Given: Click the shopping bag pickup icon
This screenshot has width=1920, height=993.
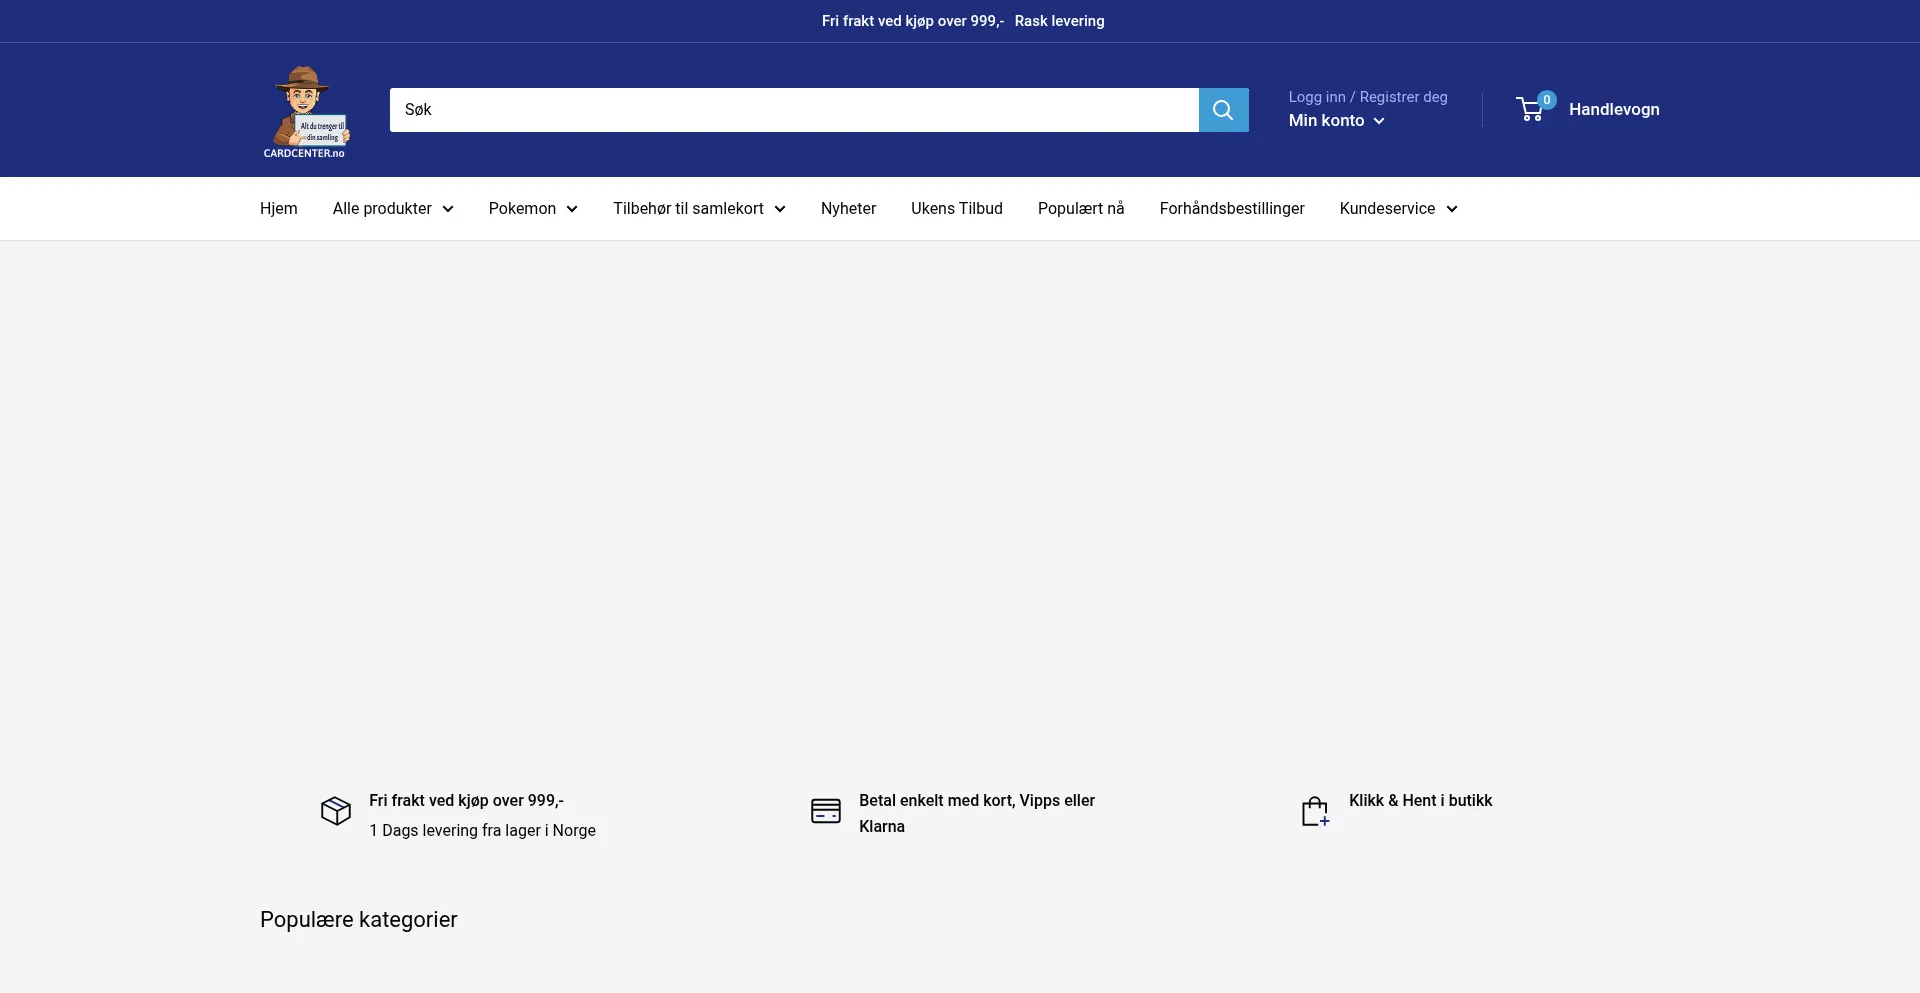Looking at the screenshot, I should (1315, 811).
